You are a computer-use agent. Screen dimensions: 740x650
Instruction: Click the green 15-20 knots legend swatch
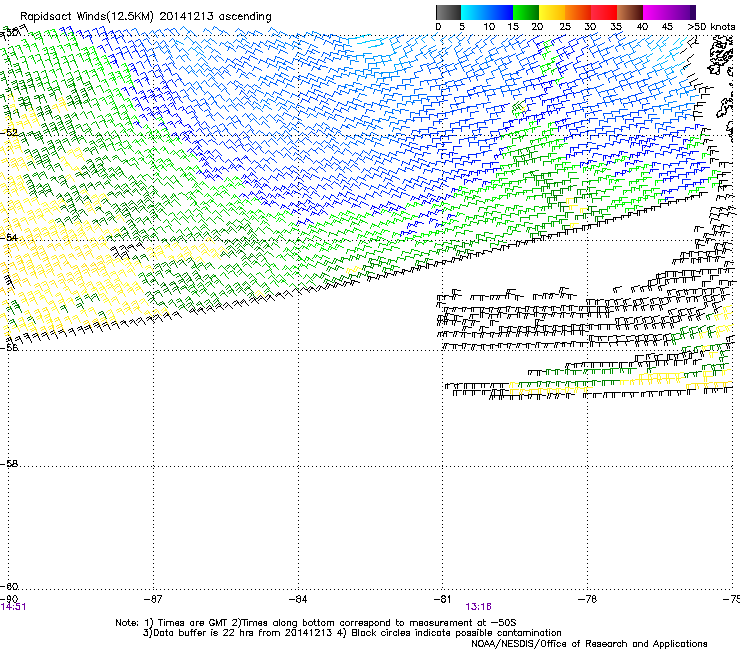[526, 12]
